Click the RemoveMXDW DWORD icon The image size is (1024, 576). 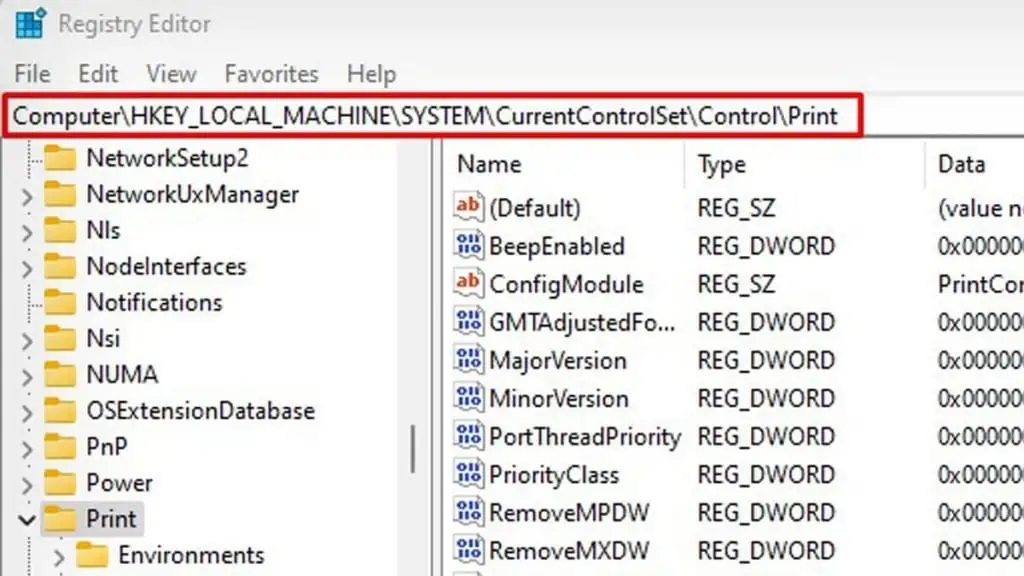tap(469, 551)
